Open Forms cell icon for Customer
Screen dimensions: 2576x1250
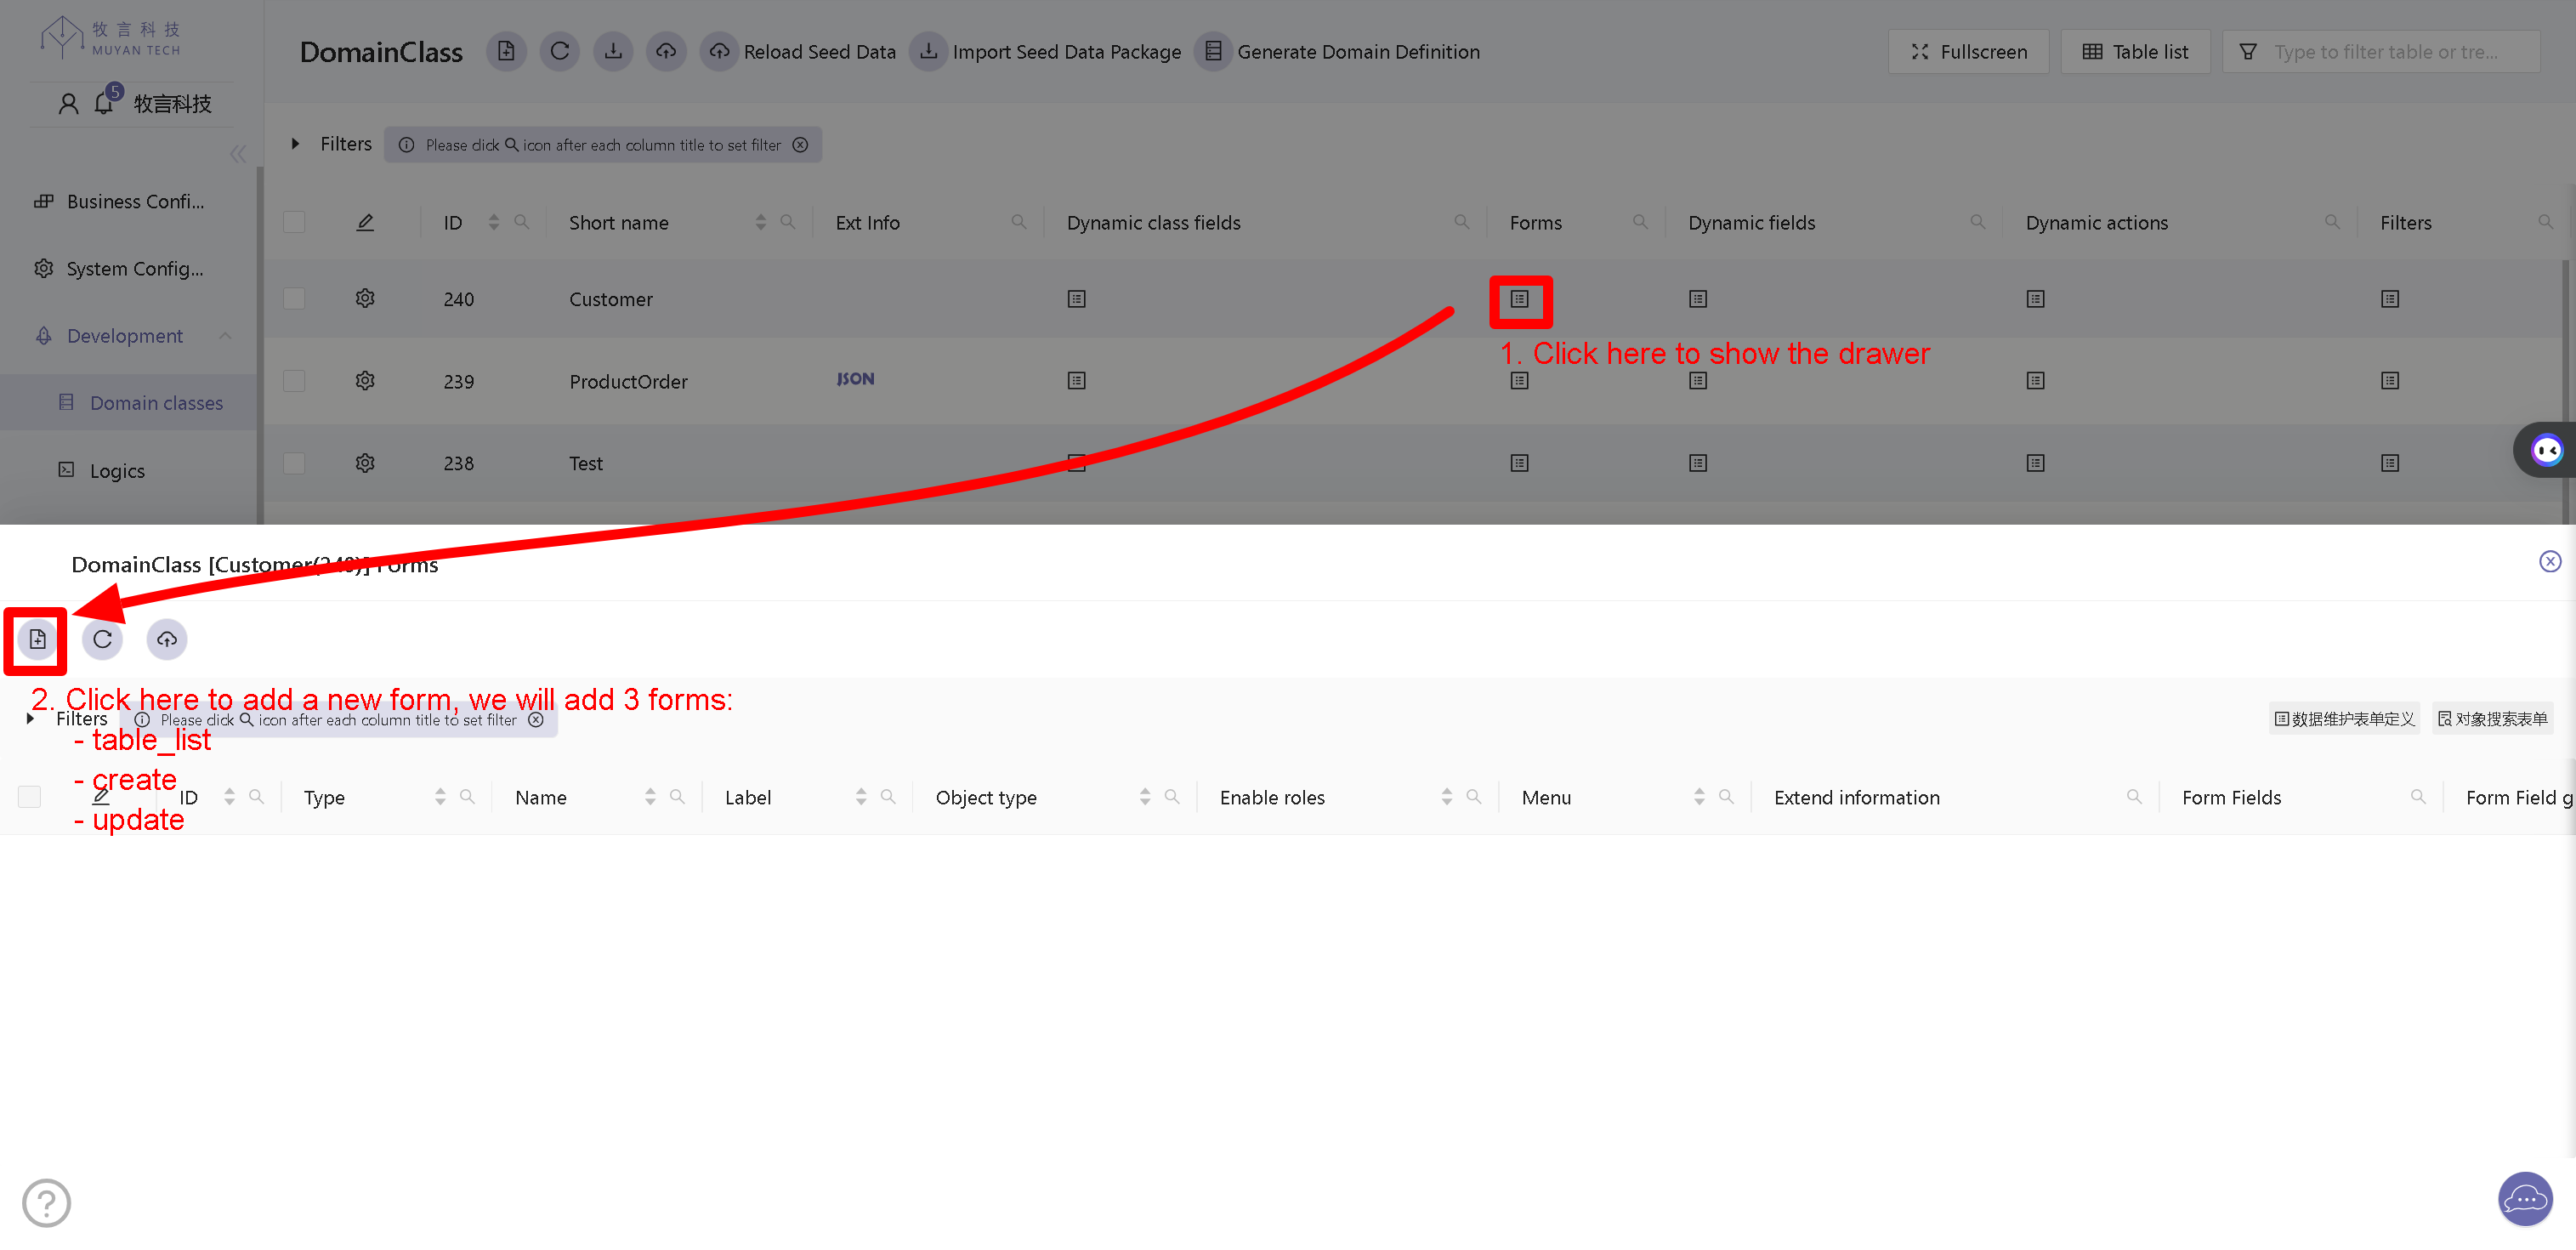coord(1520,298)
